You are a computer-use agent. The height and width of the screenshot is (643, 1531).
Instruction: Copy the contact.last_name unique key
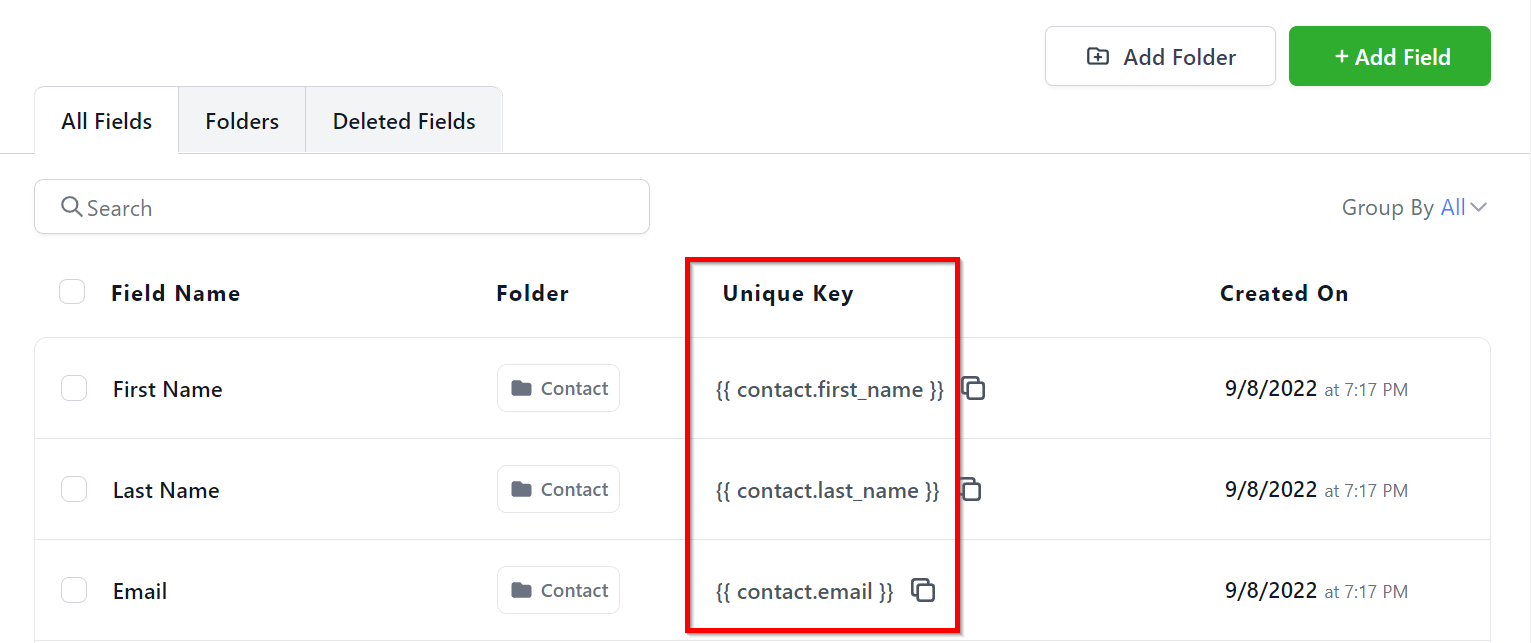point(970,489)
